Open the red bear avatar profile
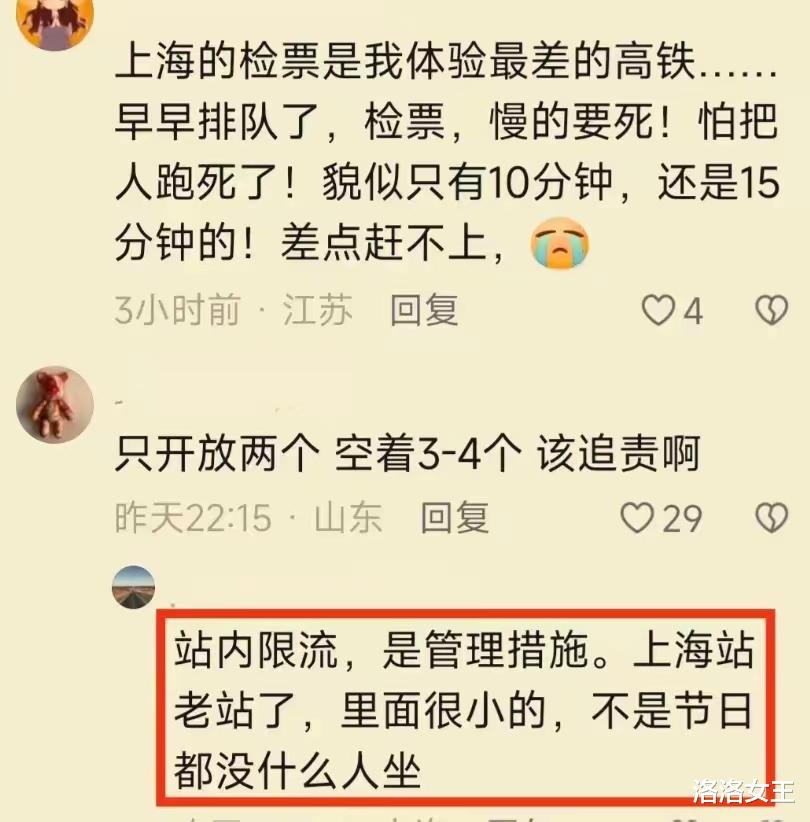 [x=55, y=405]
